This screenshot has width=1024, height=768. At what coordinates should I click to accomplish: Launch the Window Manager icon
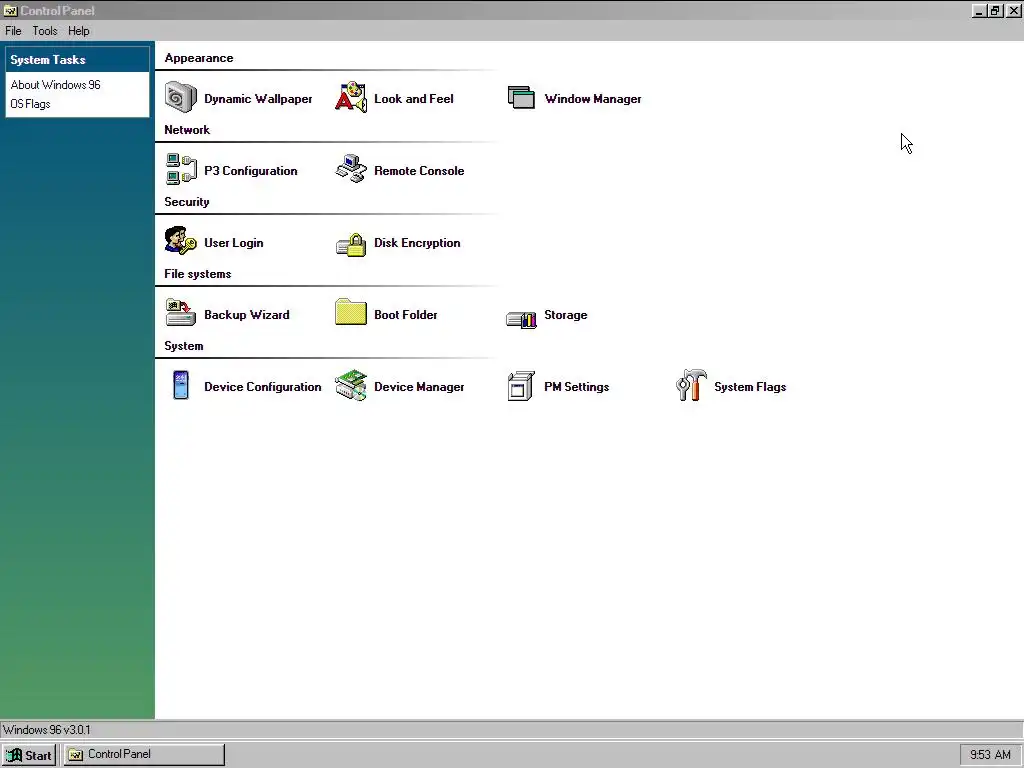coord(521,98)
